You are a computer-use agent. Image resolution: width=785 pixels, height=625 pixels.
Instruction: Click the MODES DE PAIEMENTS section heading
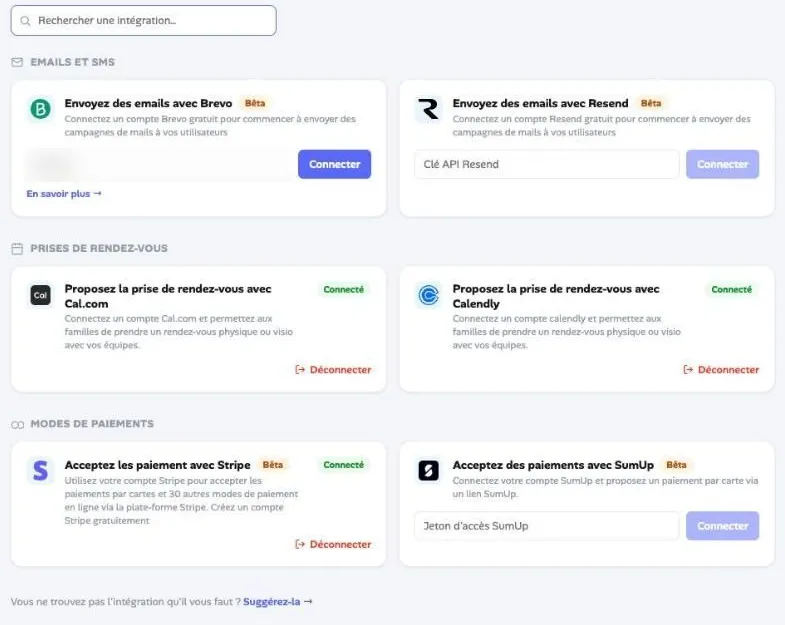tap(92, 424)
